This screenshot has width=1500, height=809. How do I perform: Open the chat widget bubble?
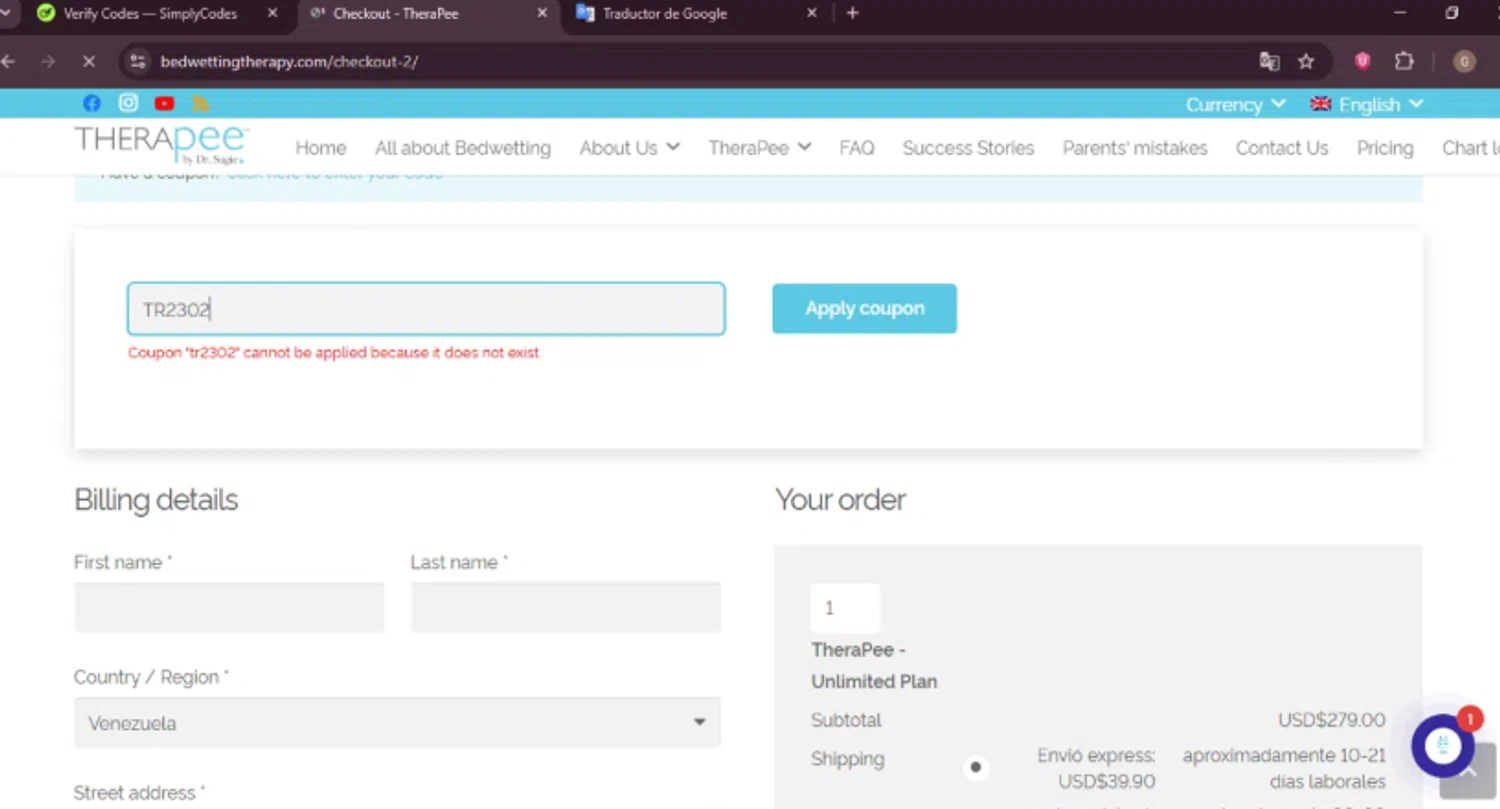click(1442, 745)
